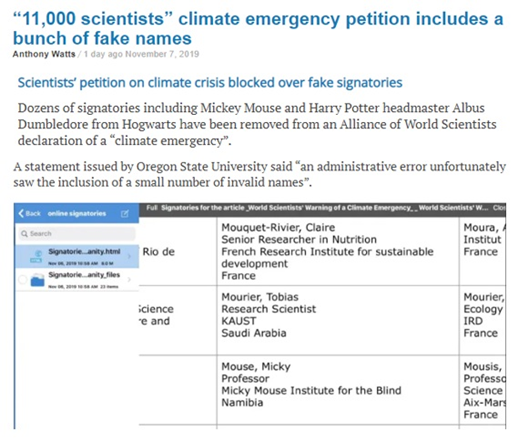The image size is (518, 442).
Task: Open 'Scientists' petition on climate crisis blocked' link
Action: [210, 83]
